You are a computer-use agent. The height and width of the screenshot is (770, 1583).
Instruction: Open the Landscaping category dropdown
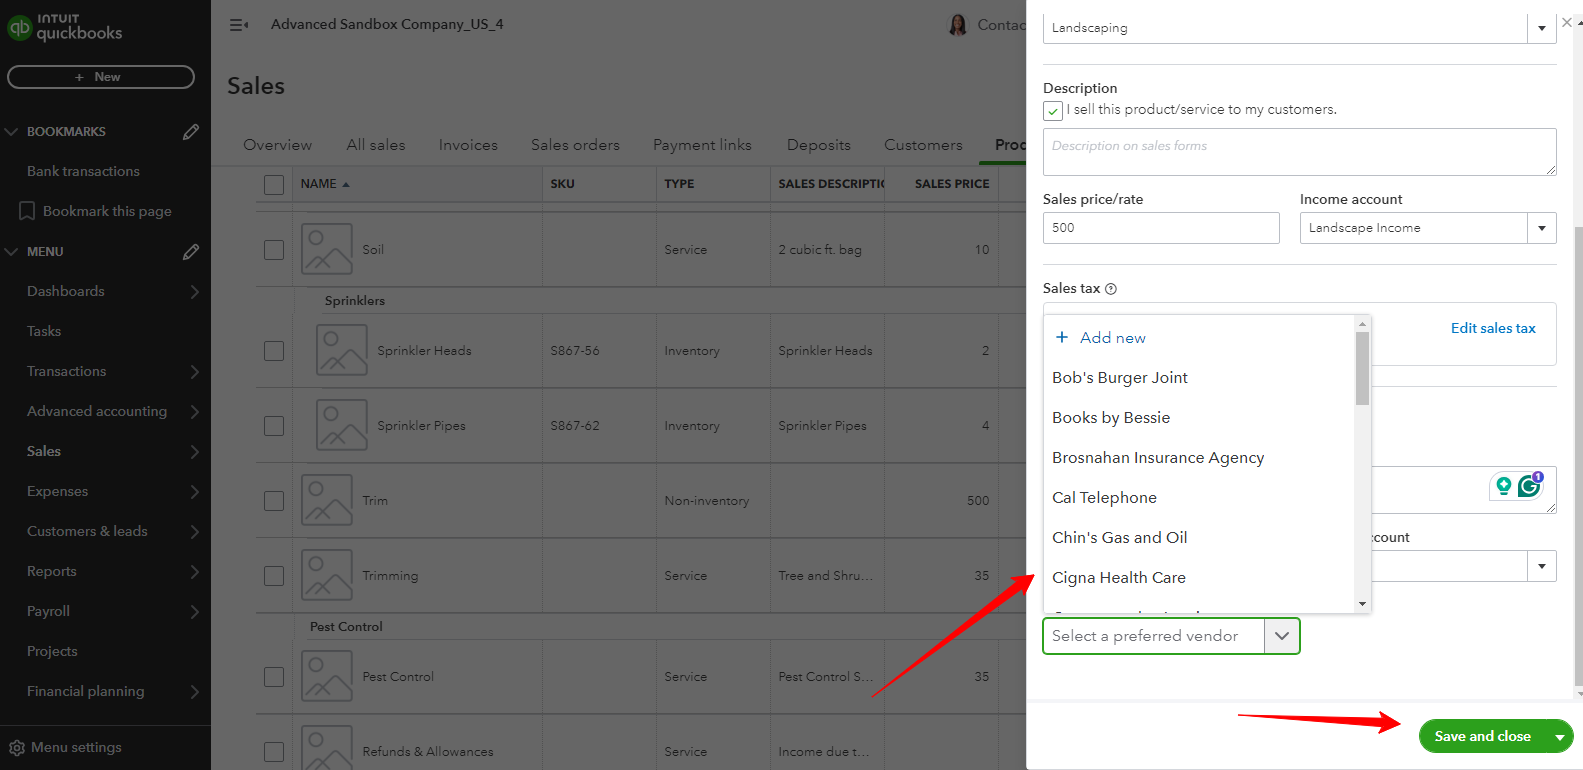click(x=1541, y=28)
